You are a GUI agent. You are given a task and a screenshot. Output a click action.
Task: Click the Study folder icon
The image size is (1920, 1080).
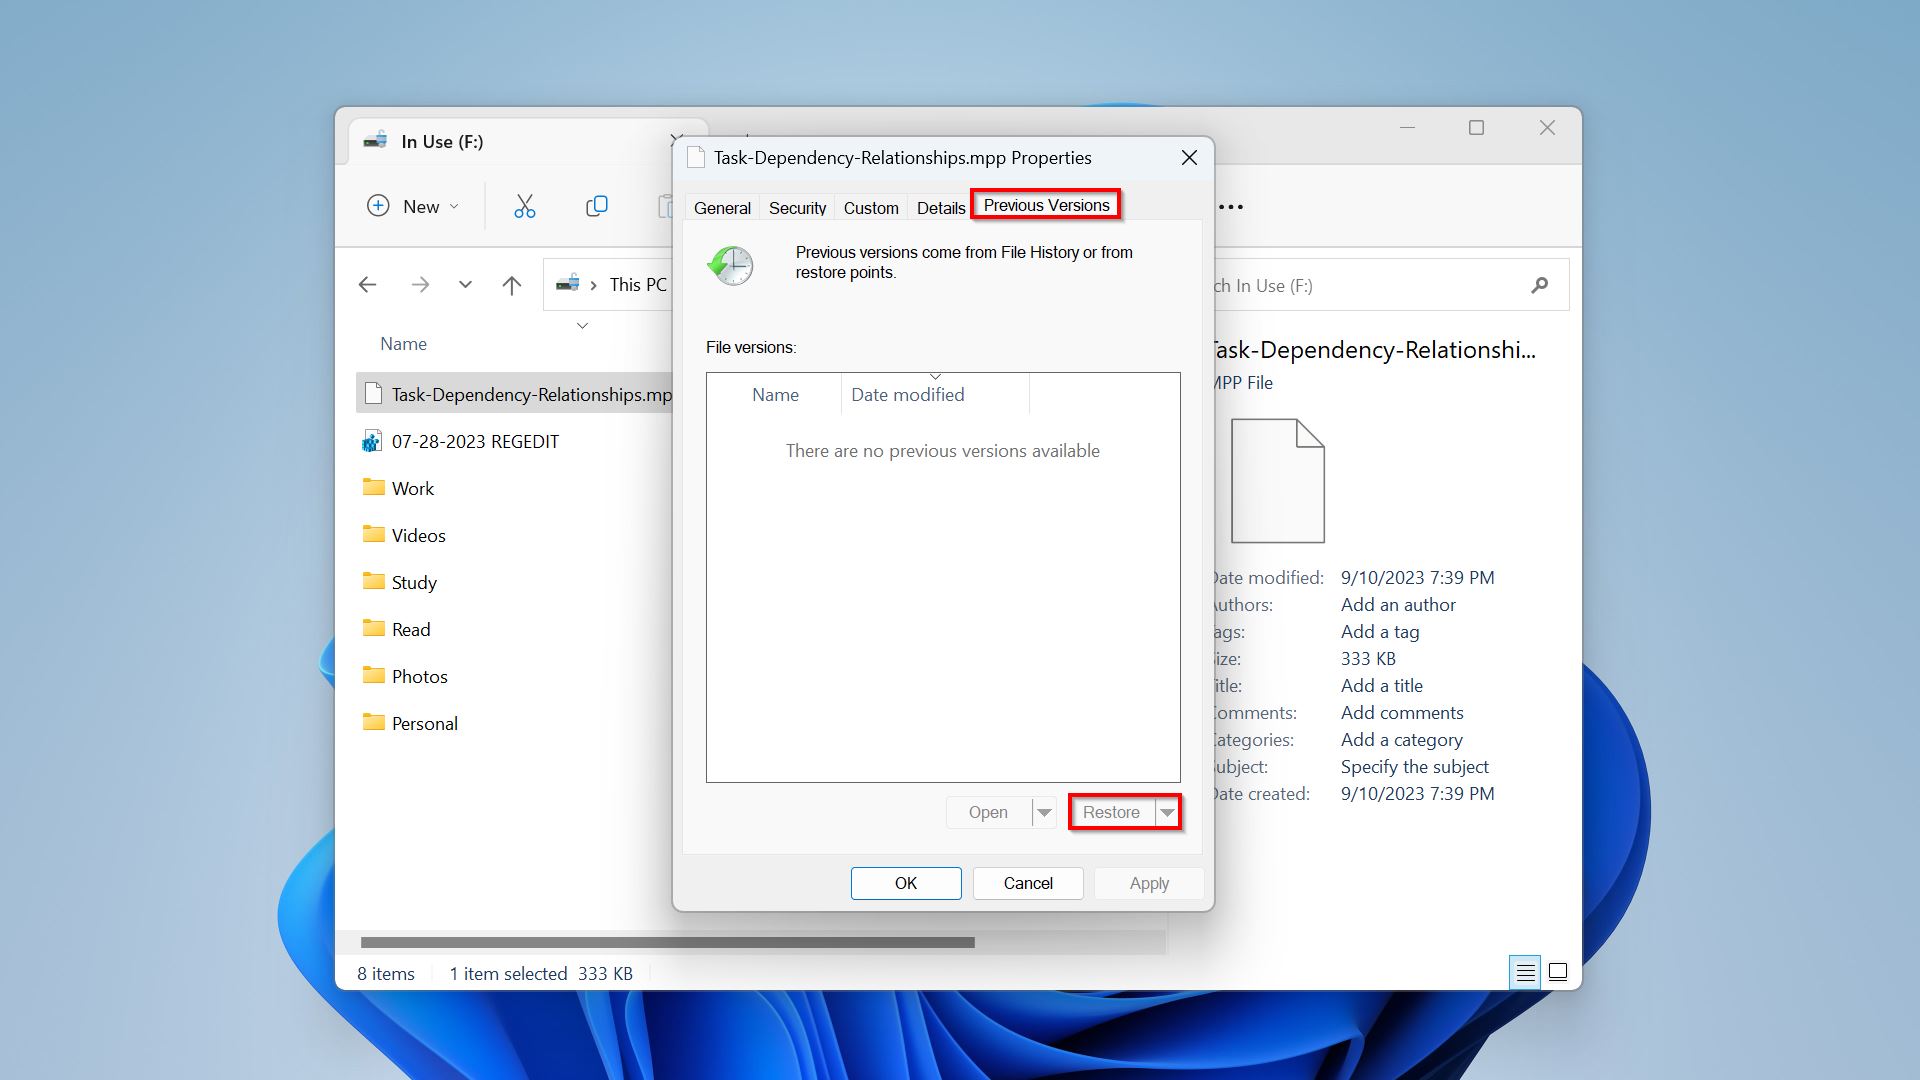[x=373, y=582]
